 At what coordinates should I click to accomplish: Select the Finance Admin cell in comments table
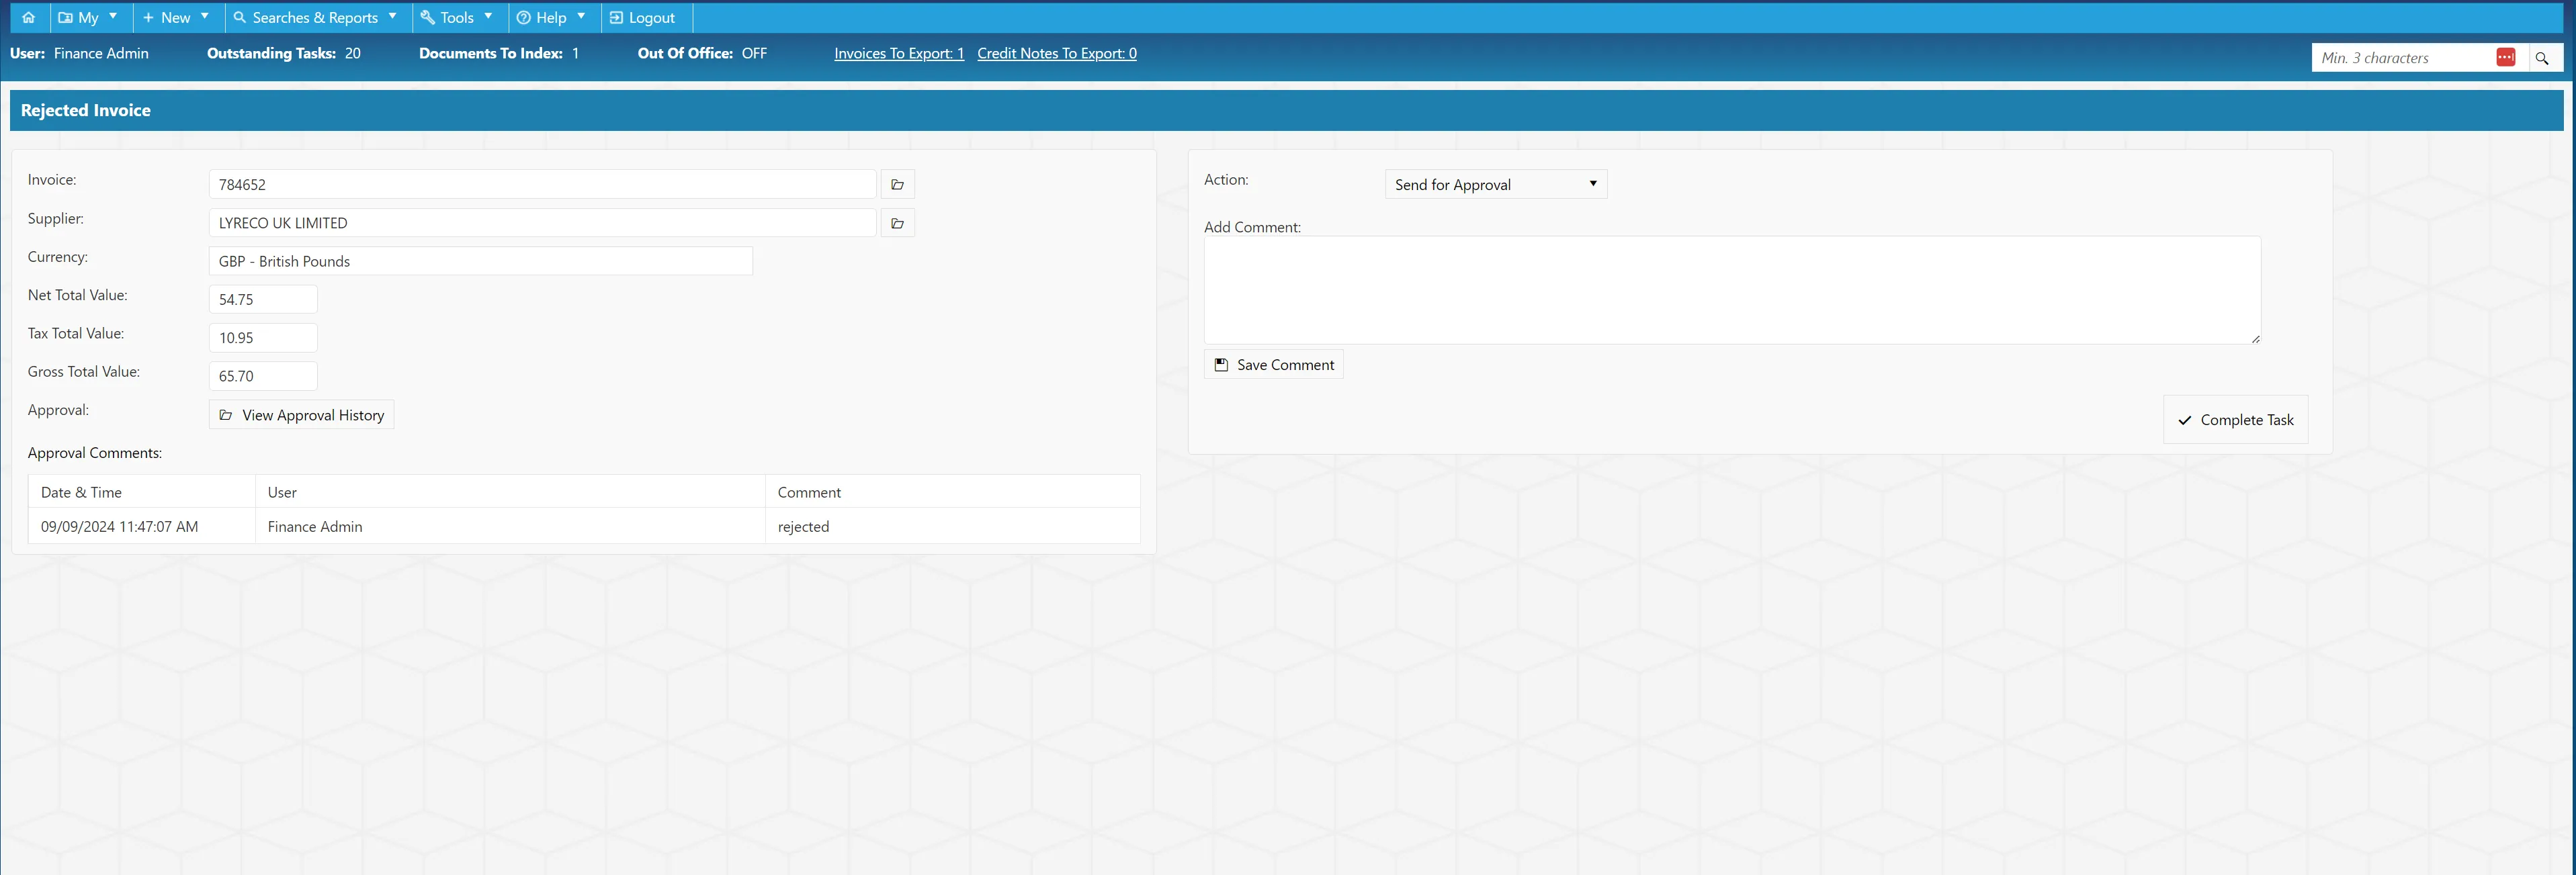coord(510,526)
